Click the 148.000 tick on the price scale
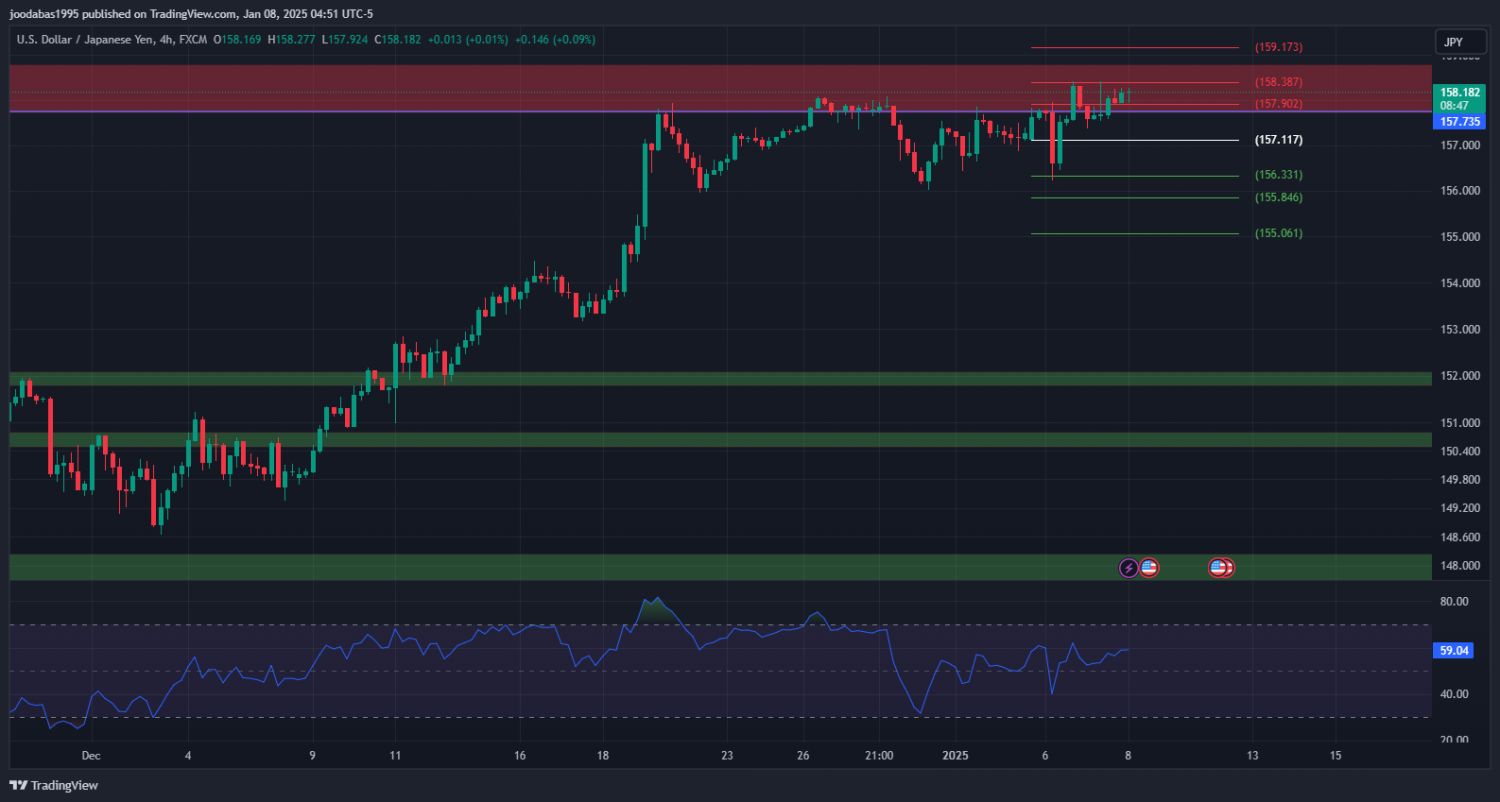This screenshot has height=802, width=1500. [x=1453, y=566]
